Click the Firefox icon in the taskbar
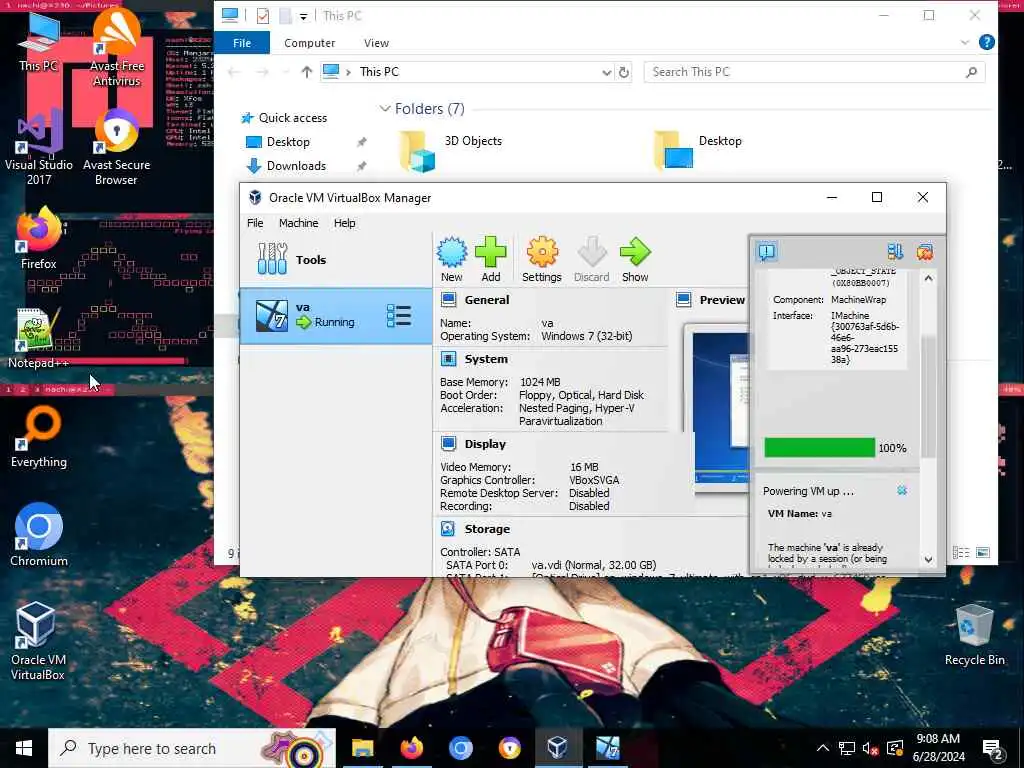 coord(411,748)
